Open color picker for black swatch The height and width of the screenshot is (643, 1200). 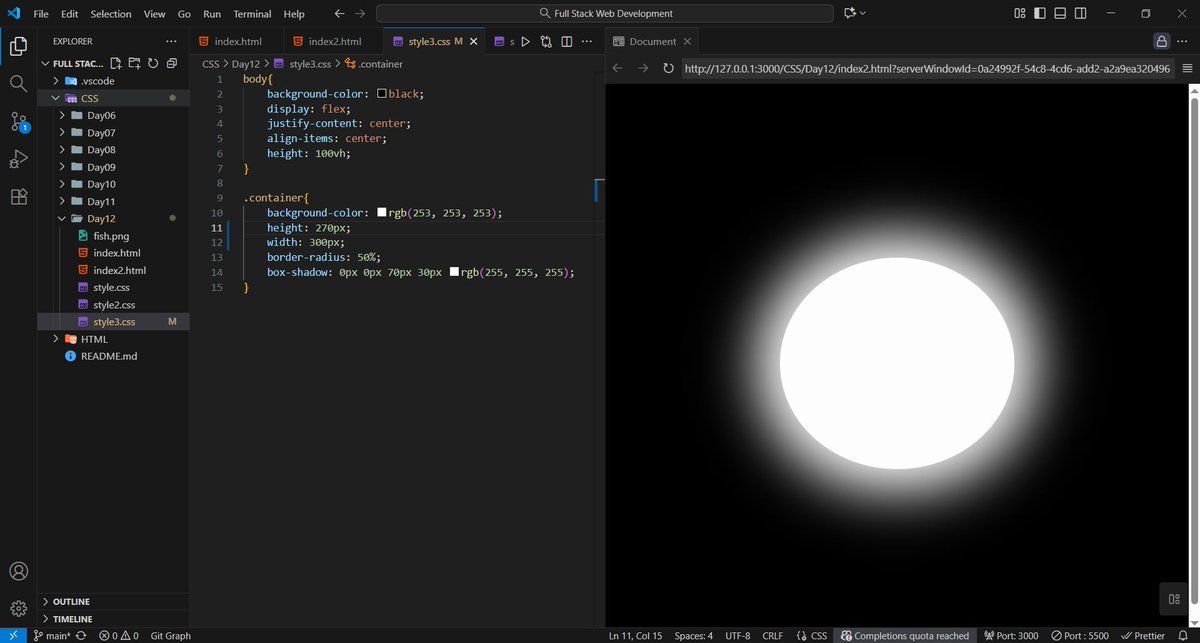381,93
